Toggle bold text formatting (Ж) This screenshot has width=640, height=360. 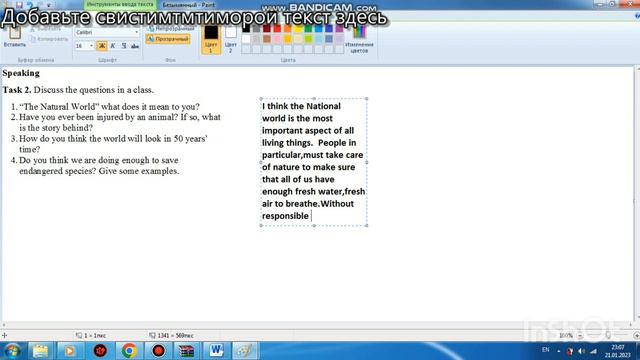[x=102, y=46]
